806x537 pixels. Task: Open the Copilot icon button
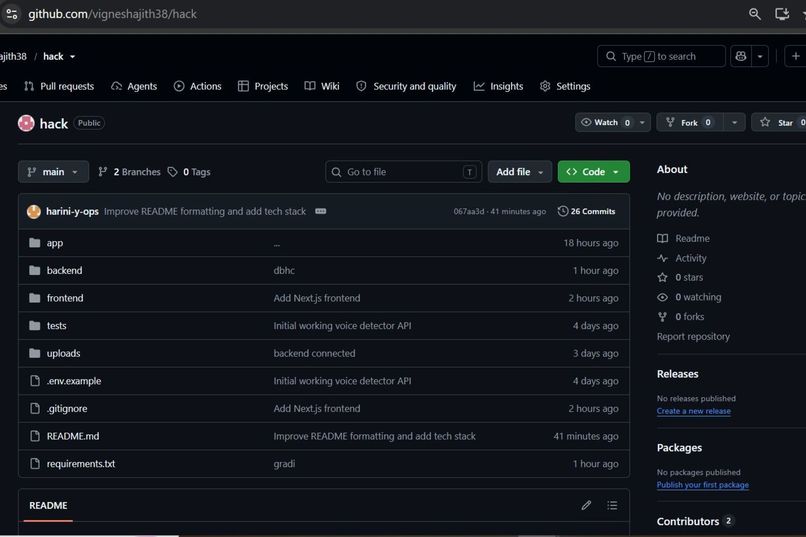click(x=741, y=56)
